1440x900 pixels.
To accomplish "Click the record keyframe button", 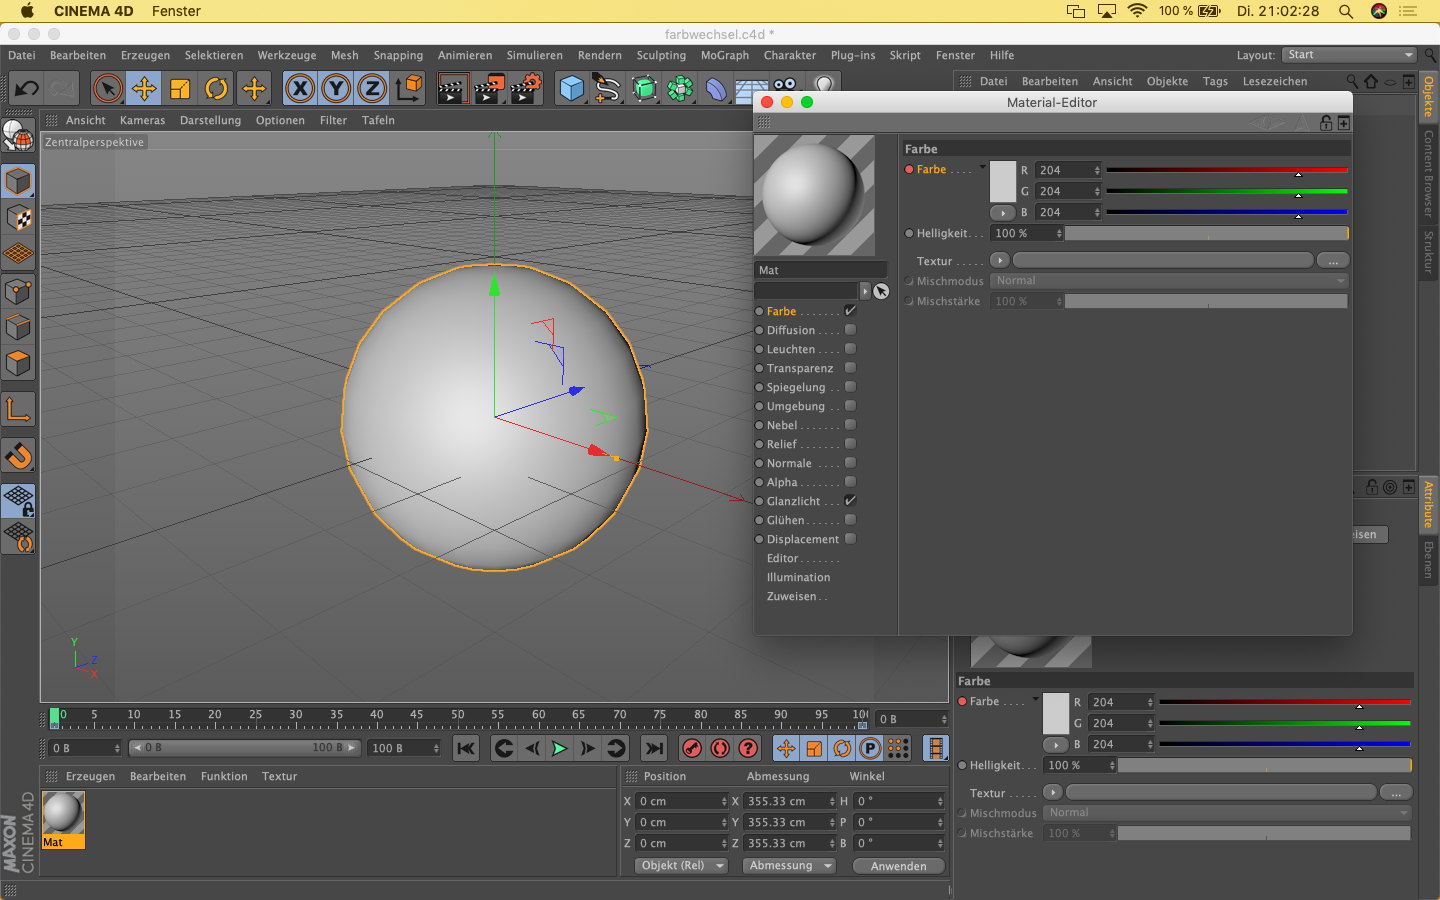I will 692,748.
